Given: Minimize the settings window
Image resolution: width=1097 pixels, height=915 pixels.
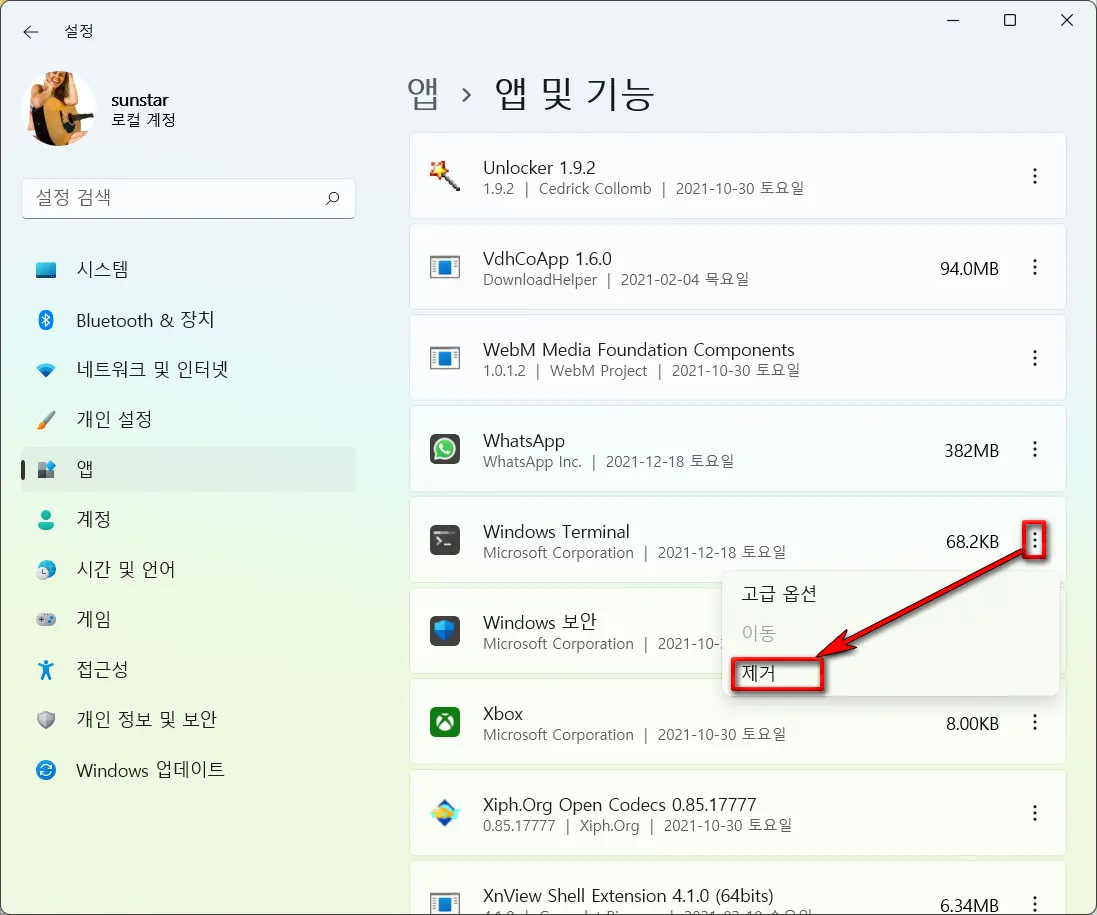Looking at the screenshot, I should click(x=953, y=20).
